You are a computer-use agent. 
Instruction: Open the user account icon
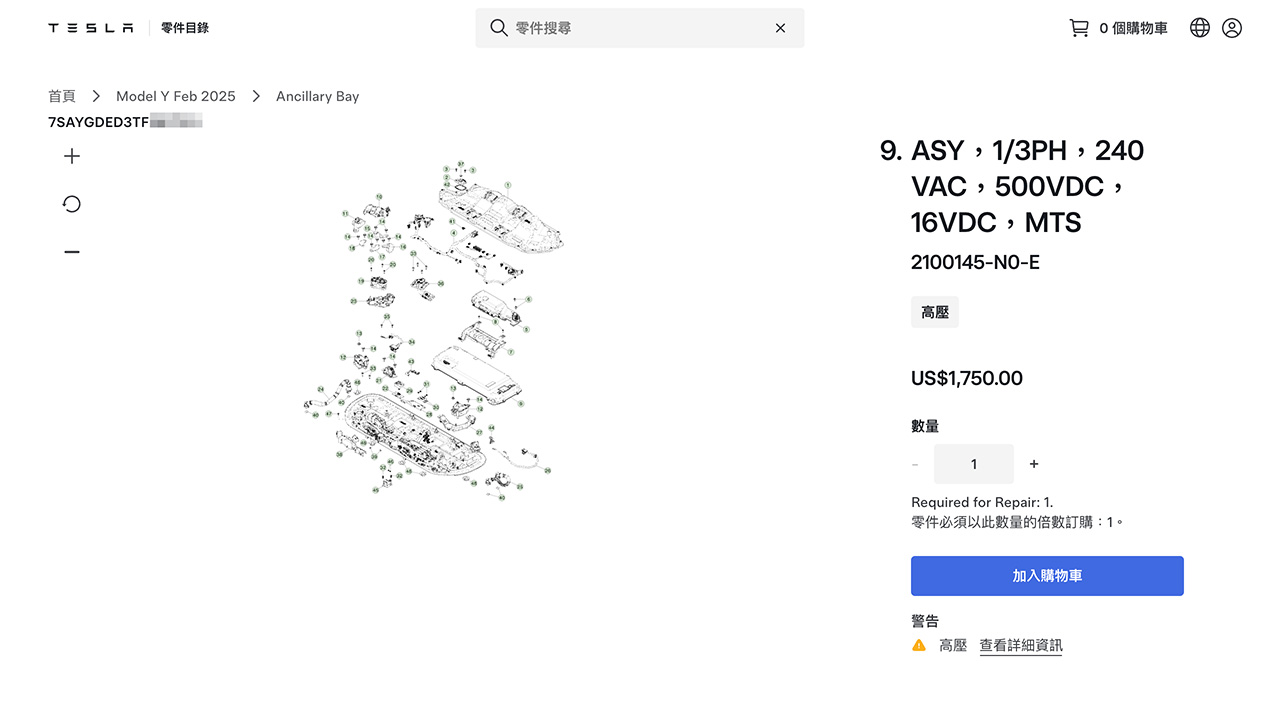[1232, 28]
